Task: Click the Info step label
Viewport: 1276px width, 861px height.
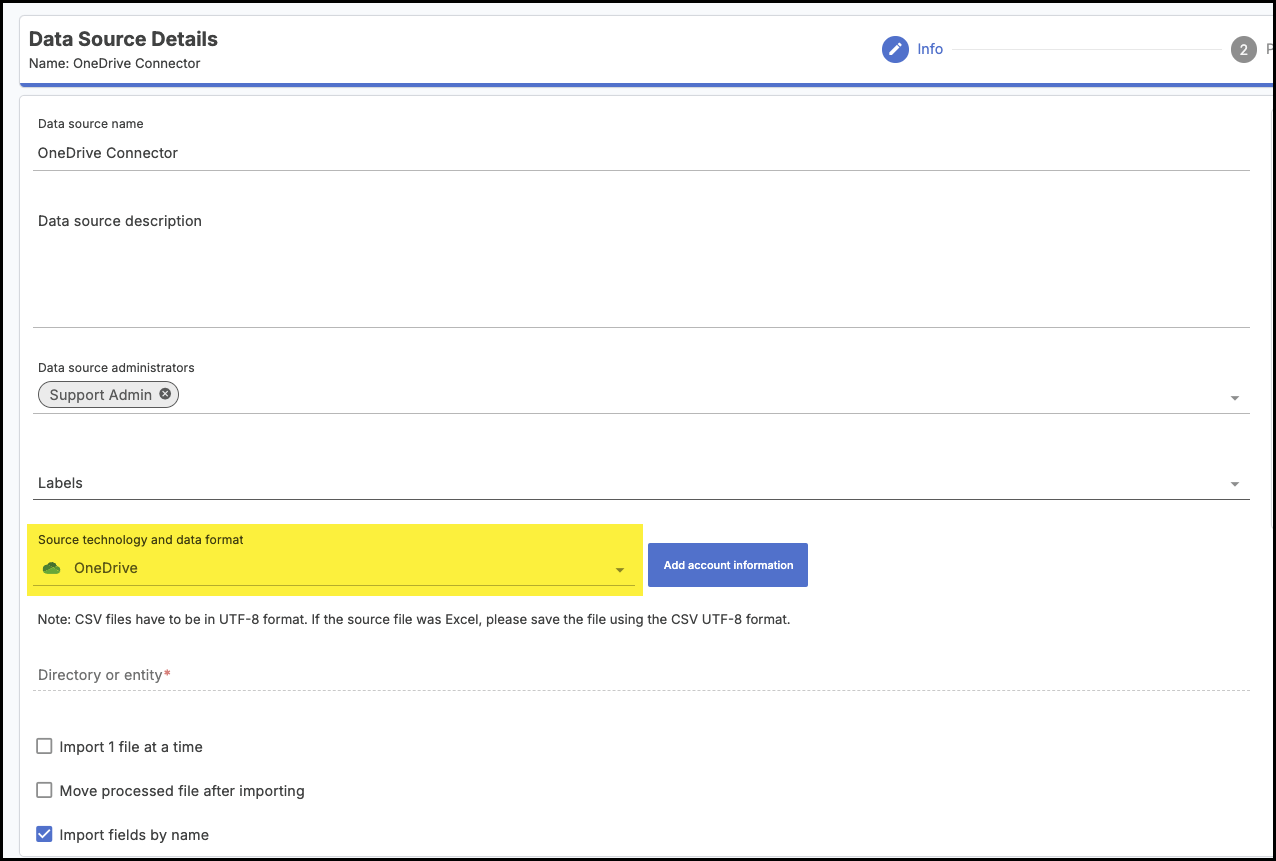Action: 930,49
